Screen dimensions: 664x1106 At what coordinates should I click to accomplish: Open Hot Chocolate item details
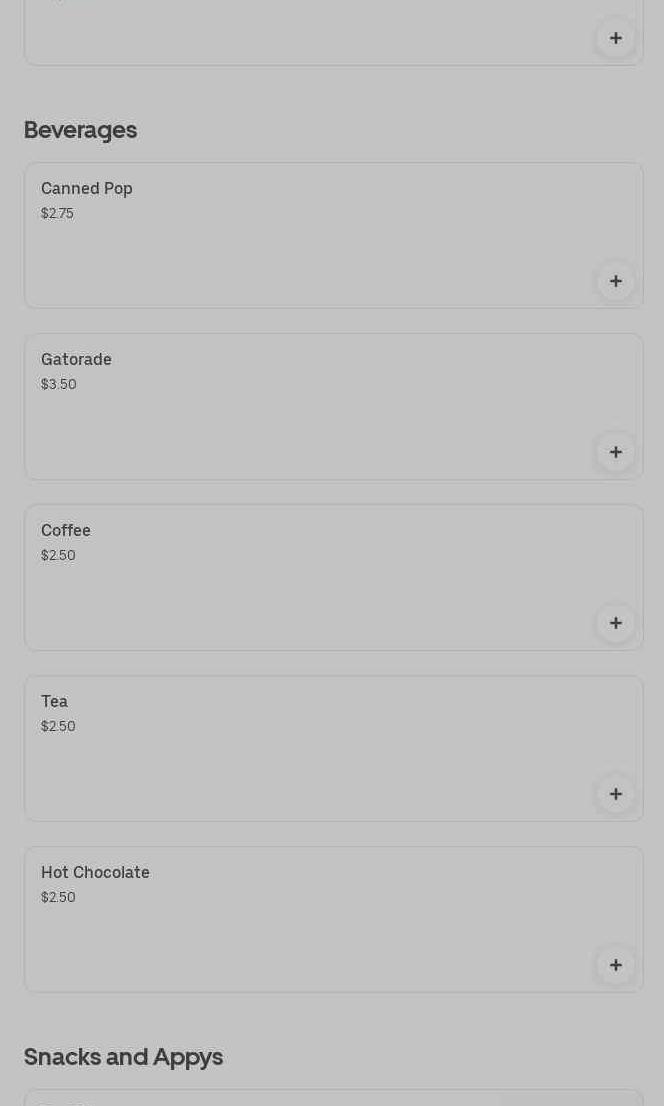(x=95, y=873)
